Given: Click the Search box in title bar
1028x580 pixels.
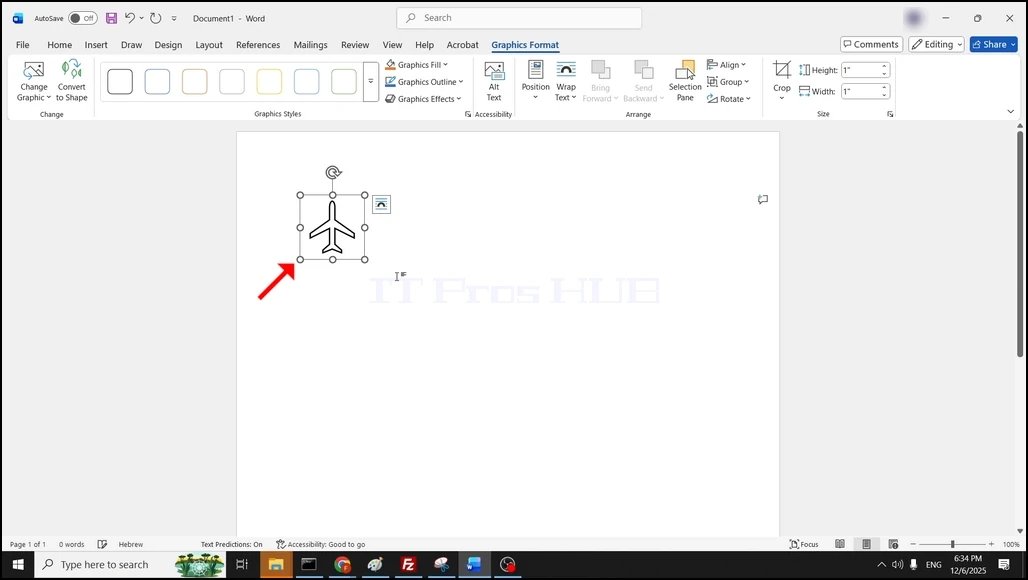Looking at the screenshot, I should pyautogui.click(x=519, y=18).
